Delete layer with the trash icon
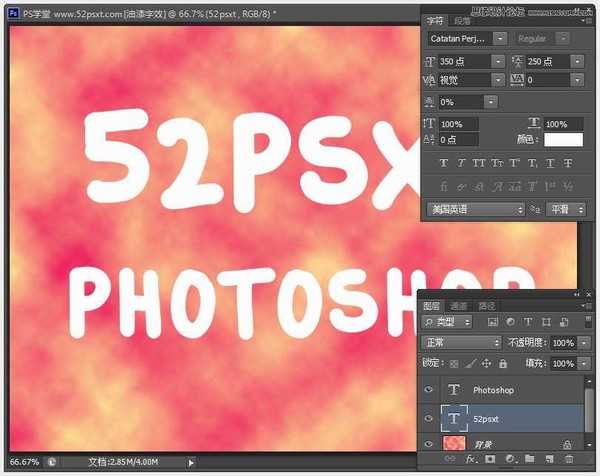The height and width of the screenshot is (476, 600). [570, 458]
